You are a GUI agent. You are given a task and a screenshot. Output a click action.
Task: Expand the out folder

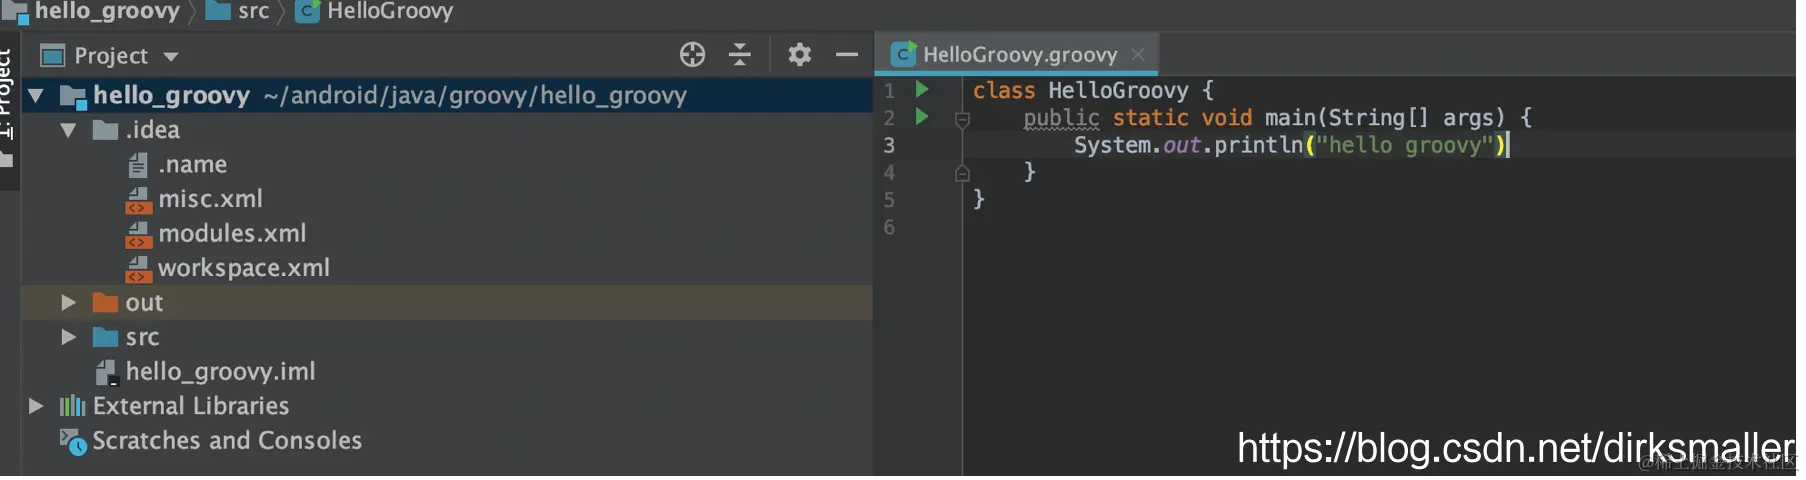[x=68, y=302]
